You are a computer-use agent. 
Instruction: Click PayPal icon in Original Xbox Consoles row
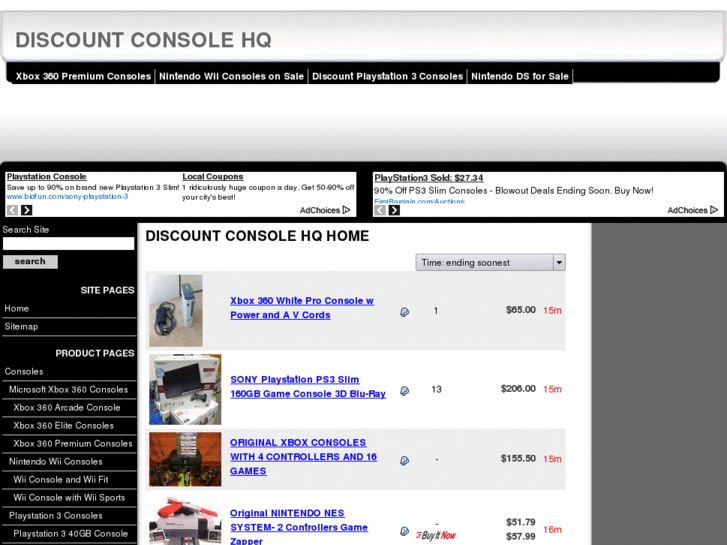(x=404, y=461)
